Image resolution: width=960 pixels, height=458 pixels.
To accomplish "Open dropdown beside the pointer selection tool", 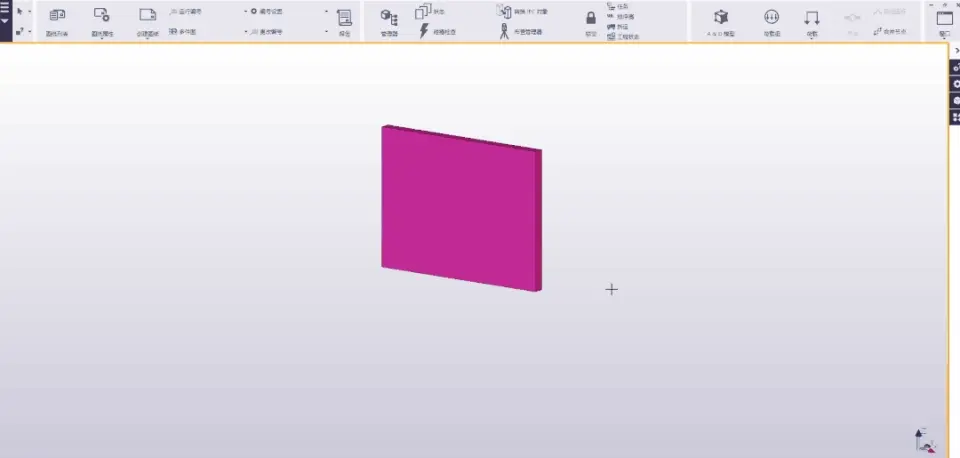I will tap(30, 11).
